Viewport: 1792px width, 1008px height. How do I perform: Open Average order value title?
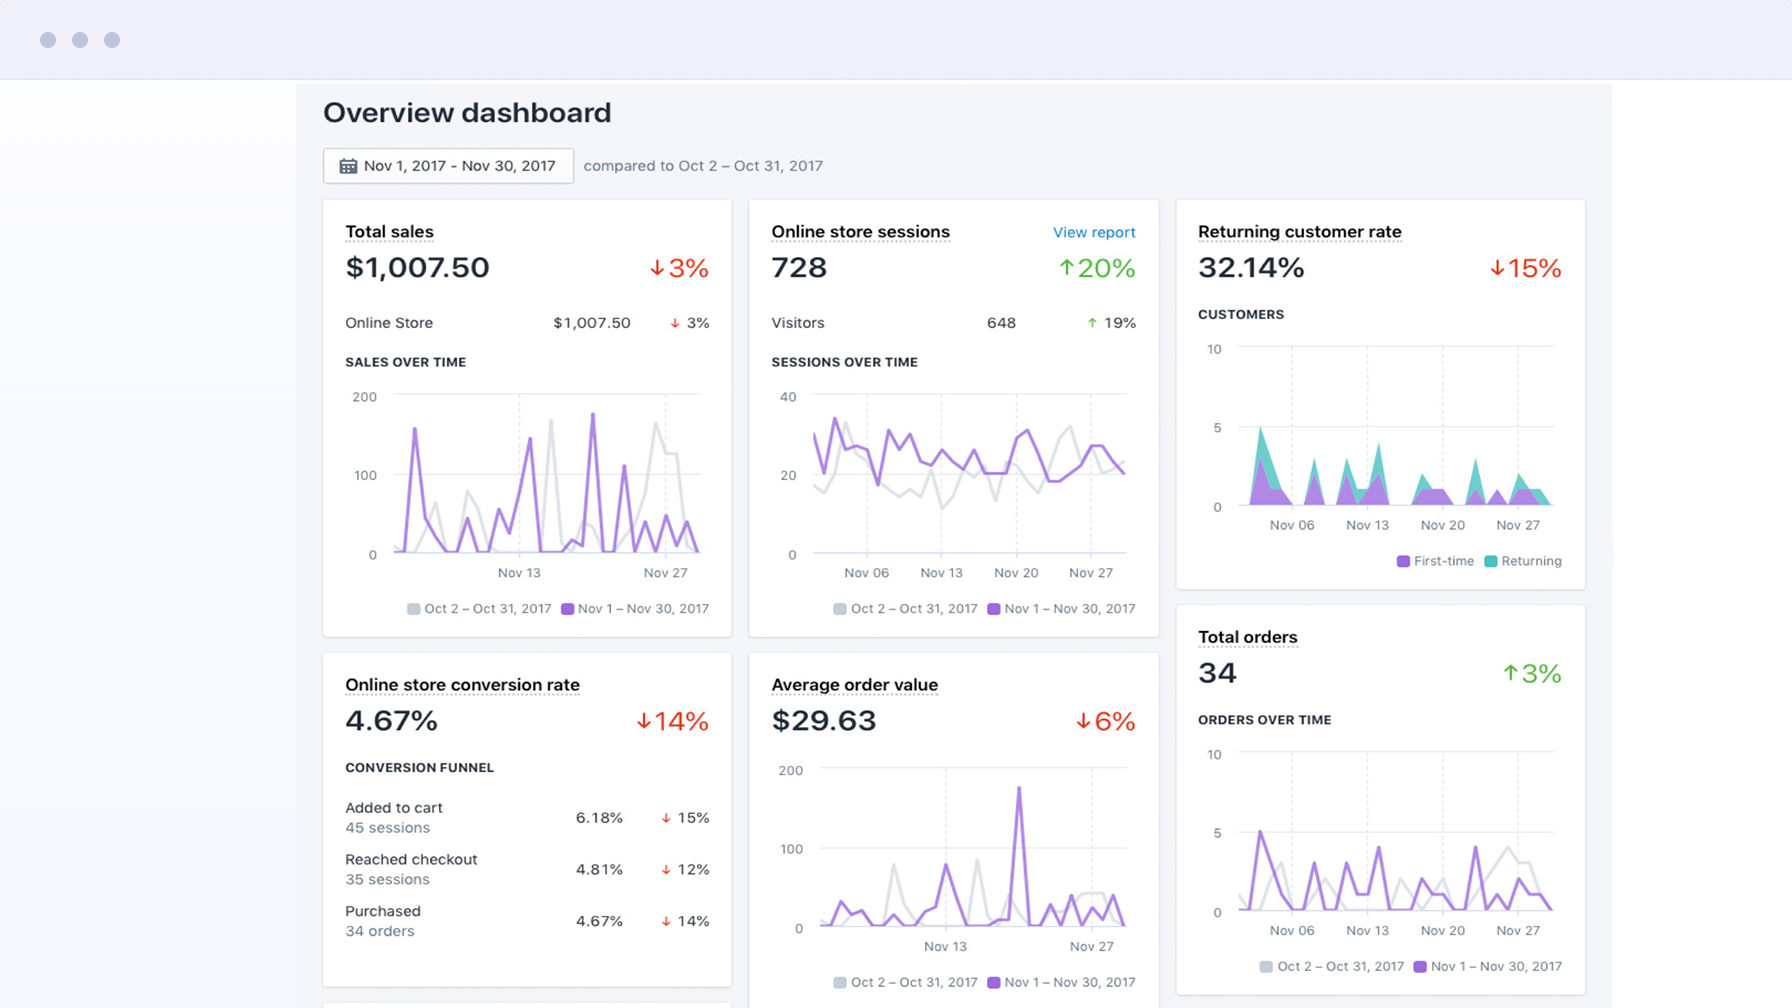[854, 685]
